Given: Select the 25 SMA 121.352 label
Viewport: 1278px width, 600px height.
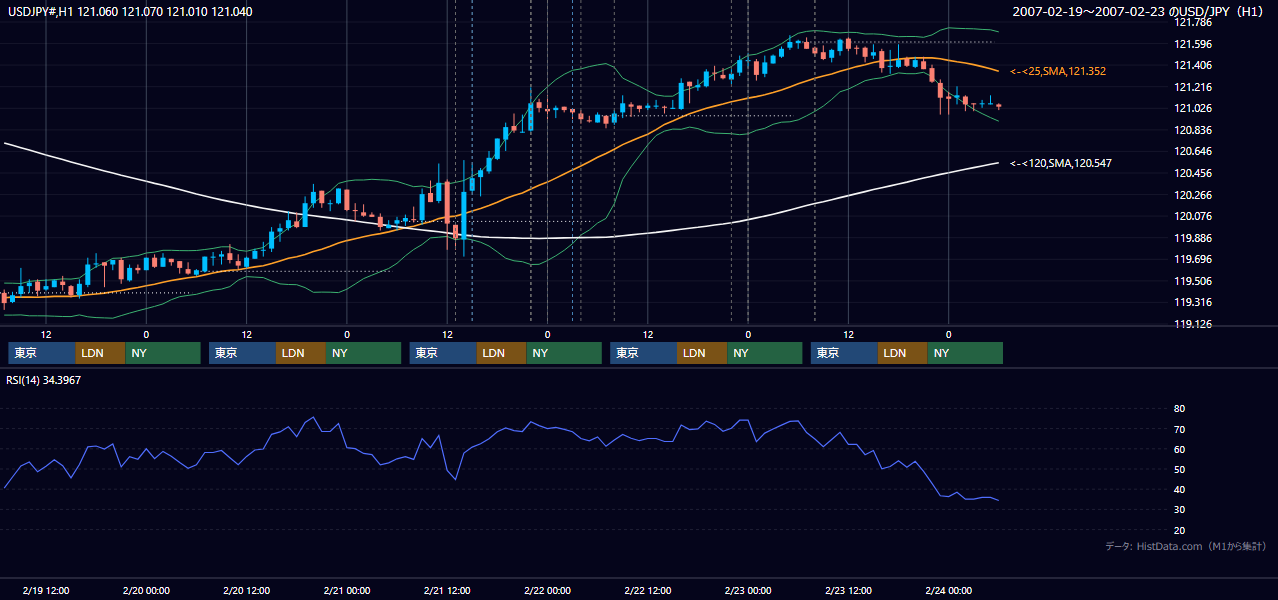Looking at the screenshot, I should (1058, 72).
